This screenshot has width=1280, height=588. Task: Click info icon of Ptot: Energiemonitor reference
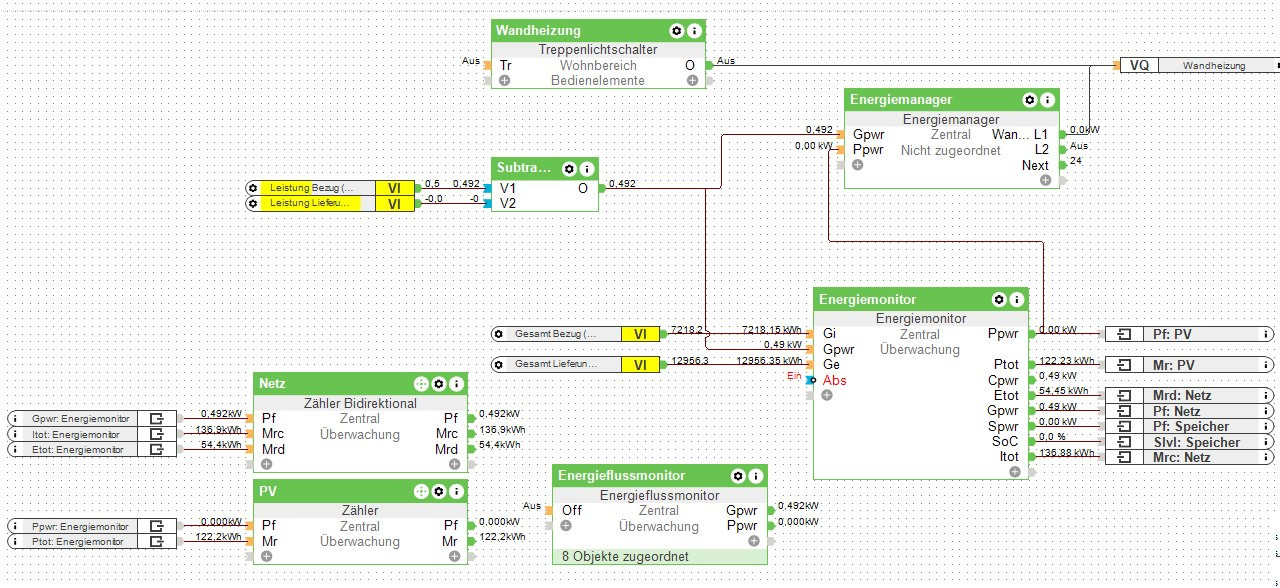pyautogui.click(x=14, y=542)
